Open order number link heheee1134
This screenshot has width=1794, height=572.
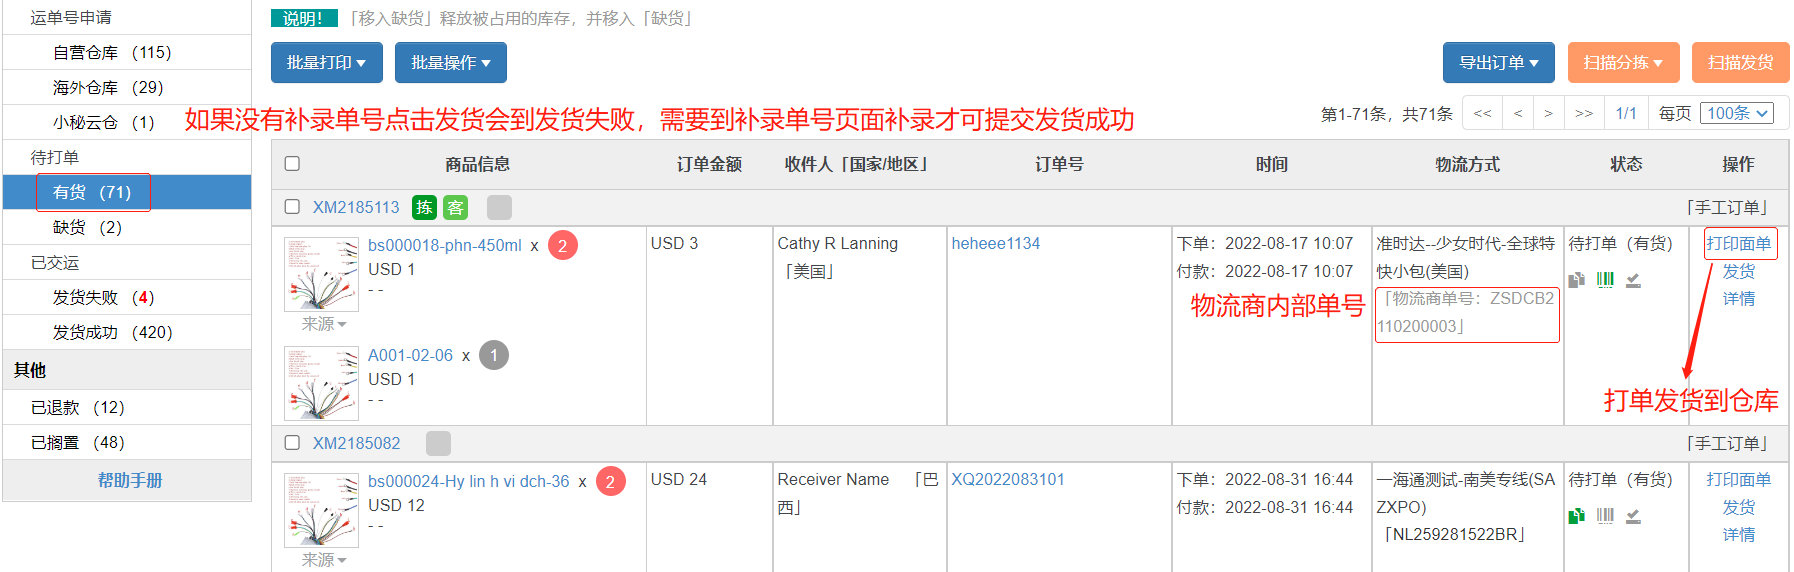pos(996,243)
